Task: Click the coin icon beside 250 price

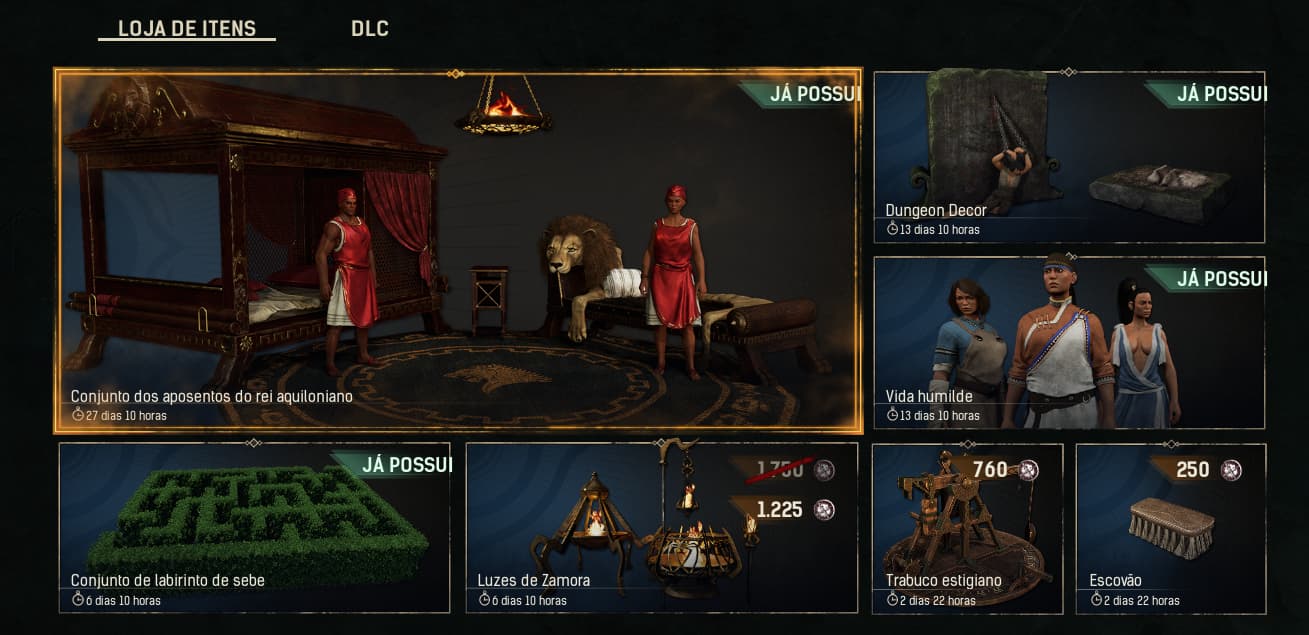Action: [1231, 470]
